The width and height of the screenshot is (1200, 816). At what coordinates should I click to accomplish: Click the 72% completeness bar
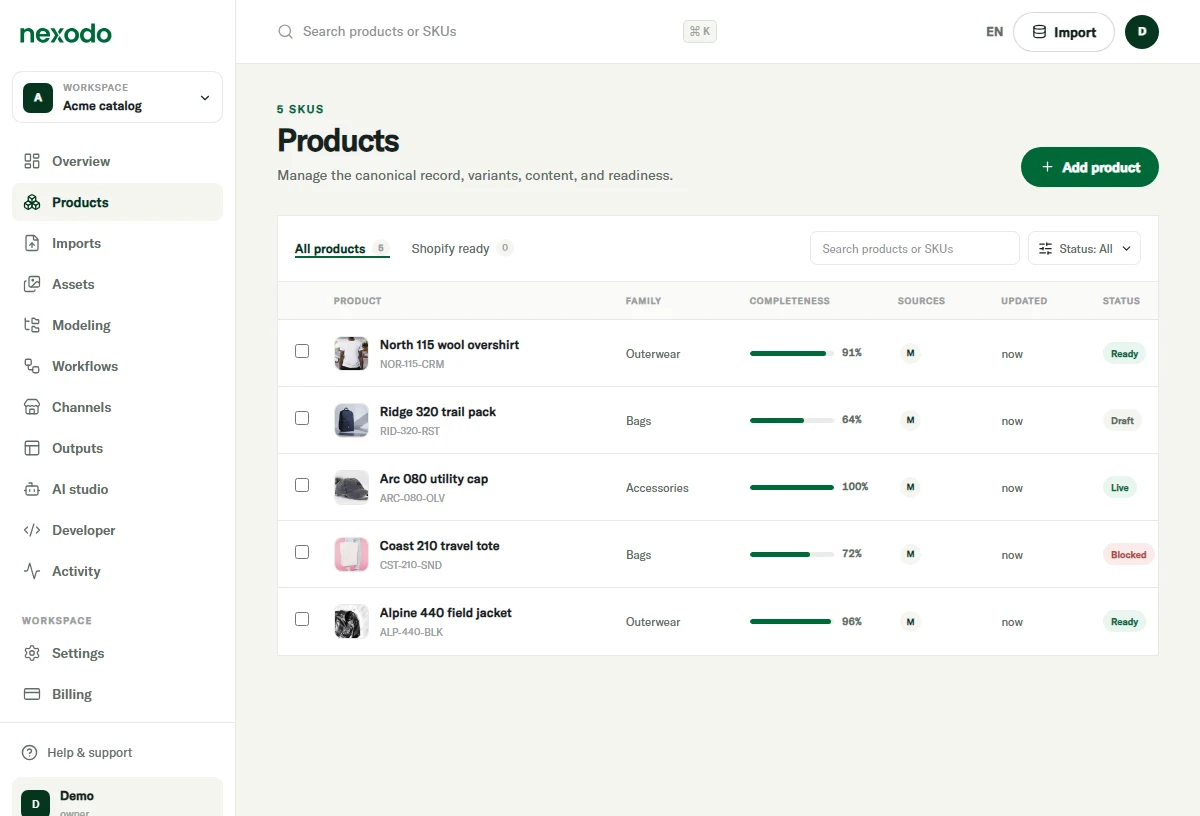pyautogui.click(x=792, y=554)
